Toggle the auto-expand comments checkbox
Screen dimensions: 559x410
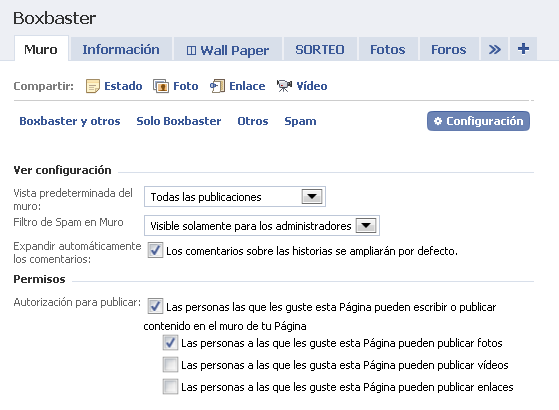pos(155,250)
